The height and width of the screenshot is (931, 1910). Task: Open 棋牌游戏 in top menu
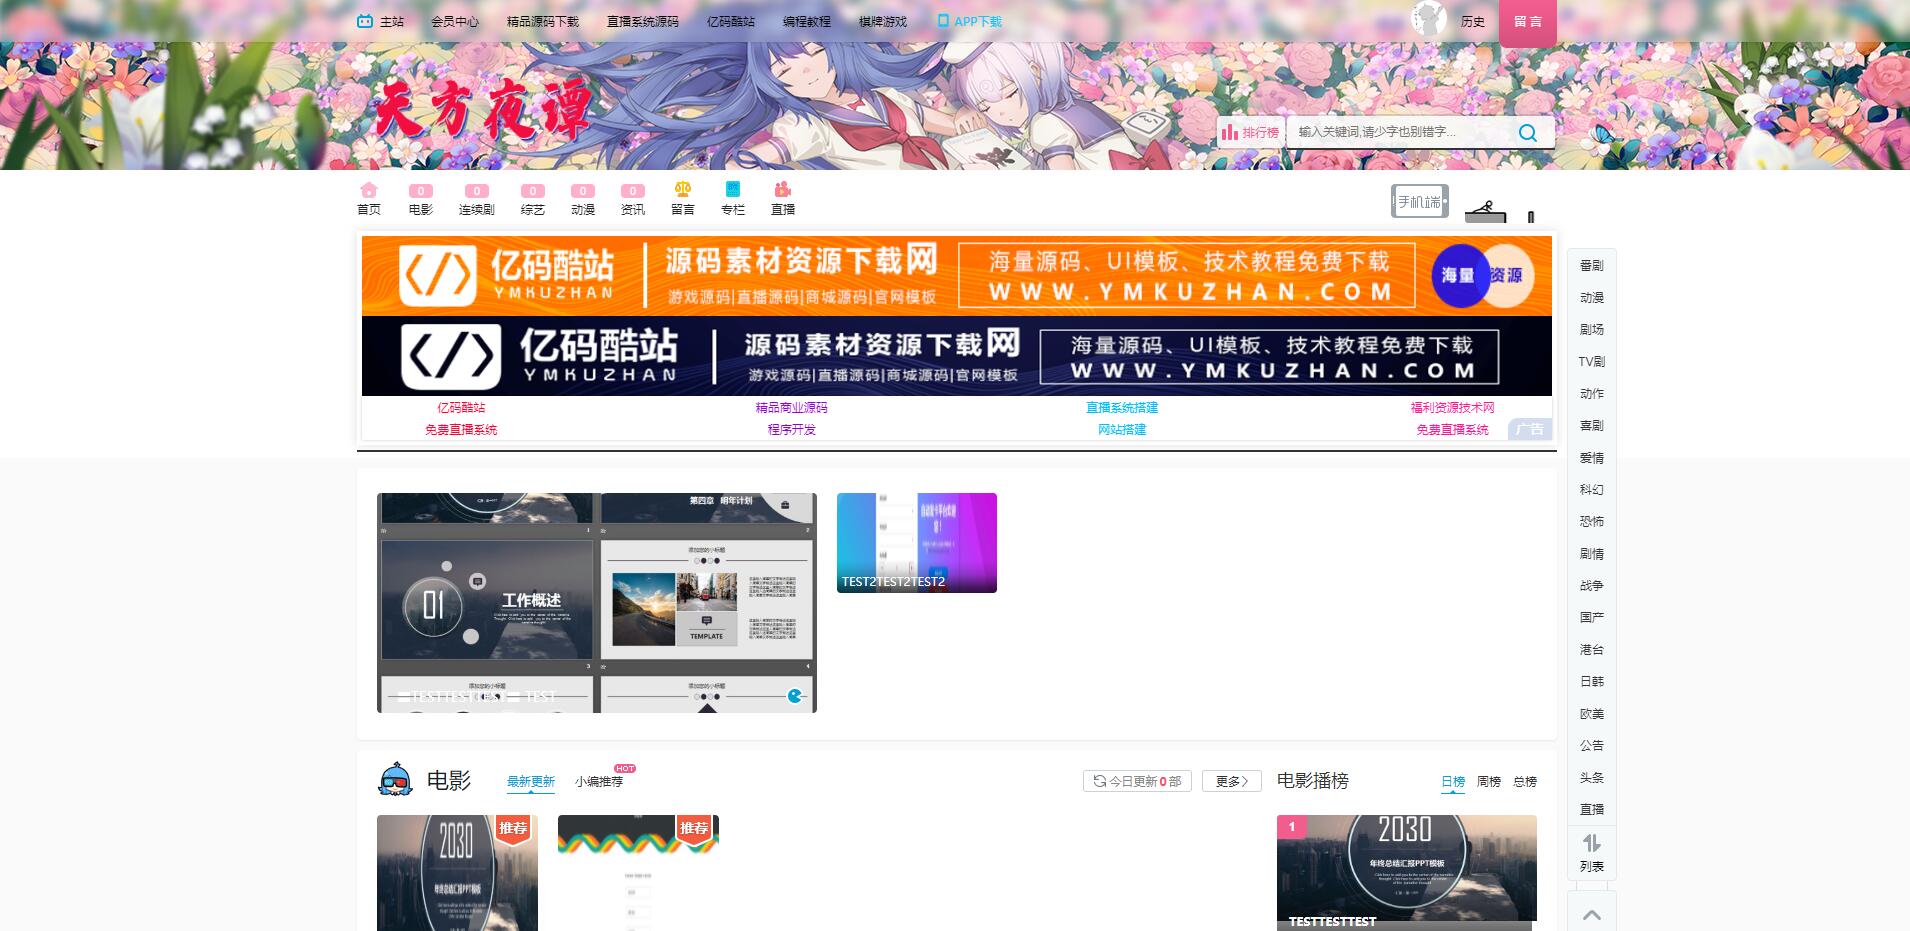click(x=883, y=21)
